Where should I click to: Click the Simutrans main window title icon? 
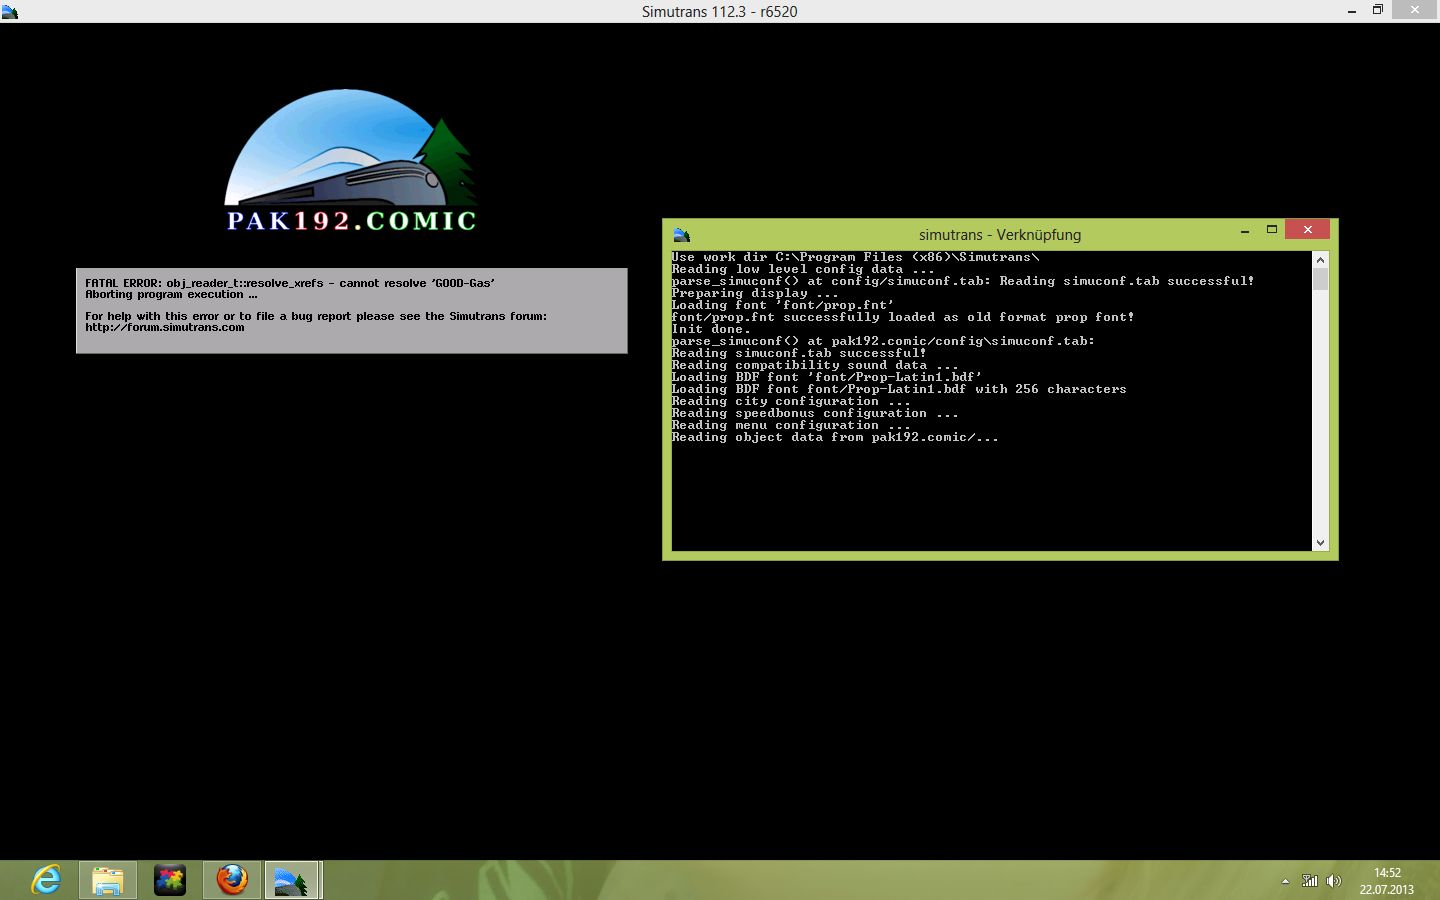pos(10,12)
